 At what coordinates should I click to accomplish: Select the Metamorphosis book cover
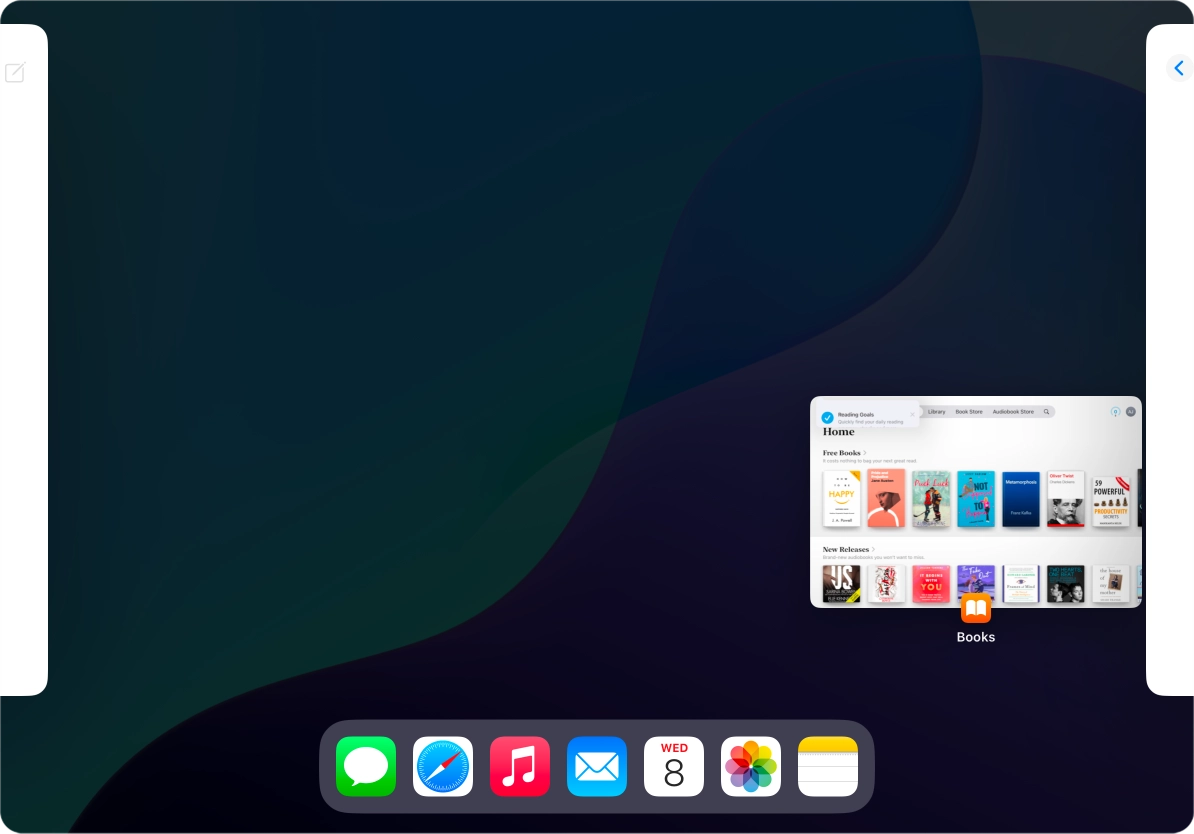click(1021, 499)
